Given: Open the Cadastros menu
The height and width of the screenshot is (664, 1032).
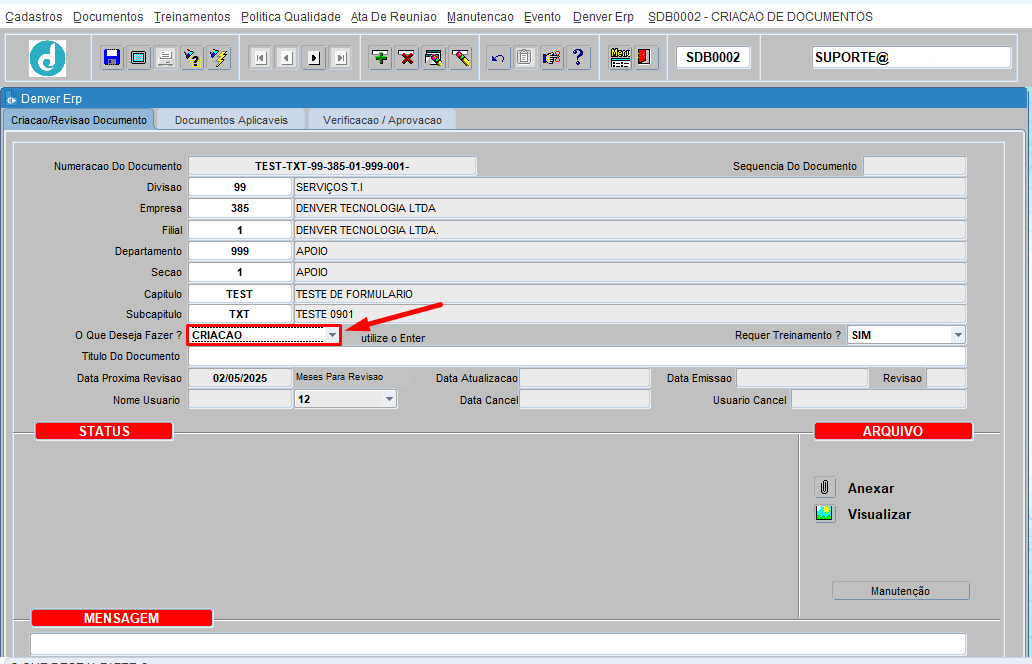Looking at the screenshot, I should (34, 16).
